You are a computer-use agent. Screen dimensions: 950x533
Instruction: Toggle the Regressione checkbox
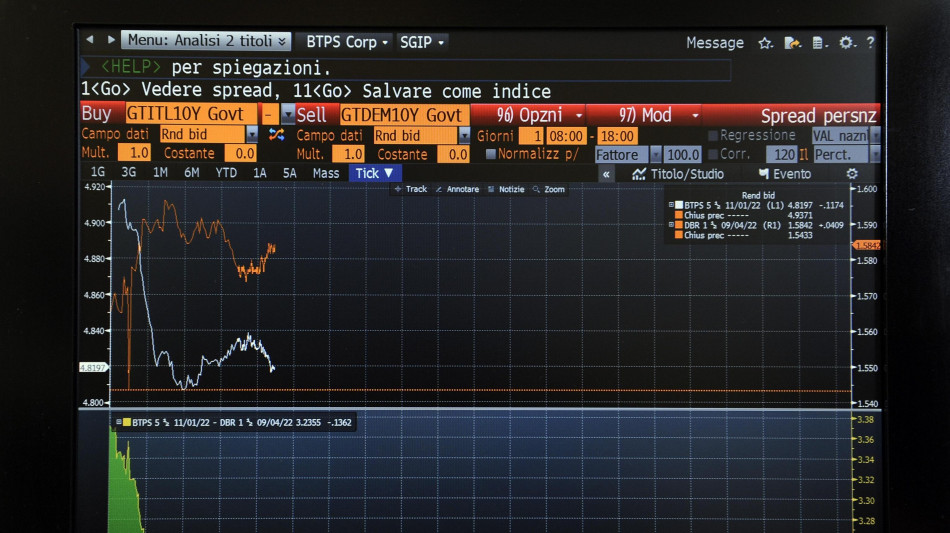[x=713, y=135]
